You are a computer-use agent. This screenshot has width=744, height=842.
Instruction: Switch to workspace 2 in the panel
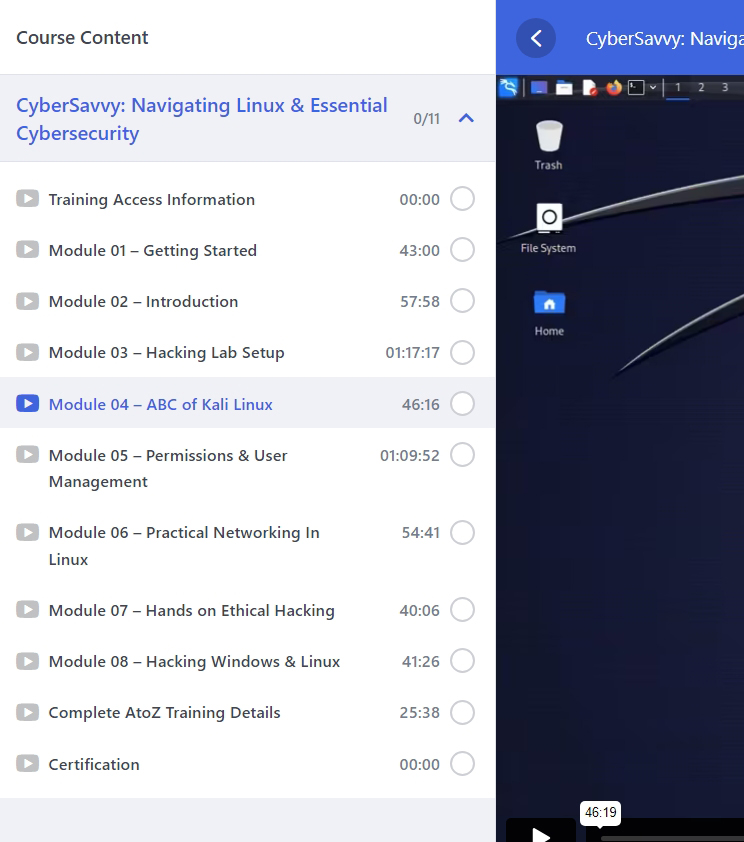coord(701,87)
